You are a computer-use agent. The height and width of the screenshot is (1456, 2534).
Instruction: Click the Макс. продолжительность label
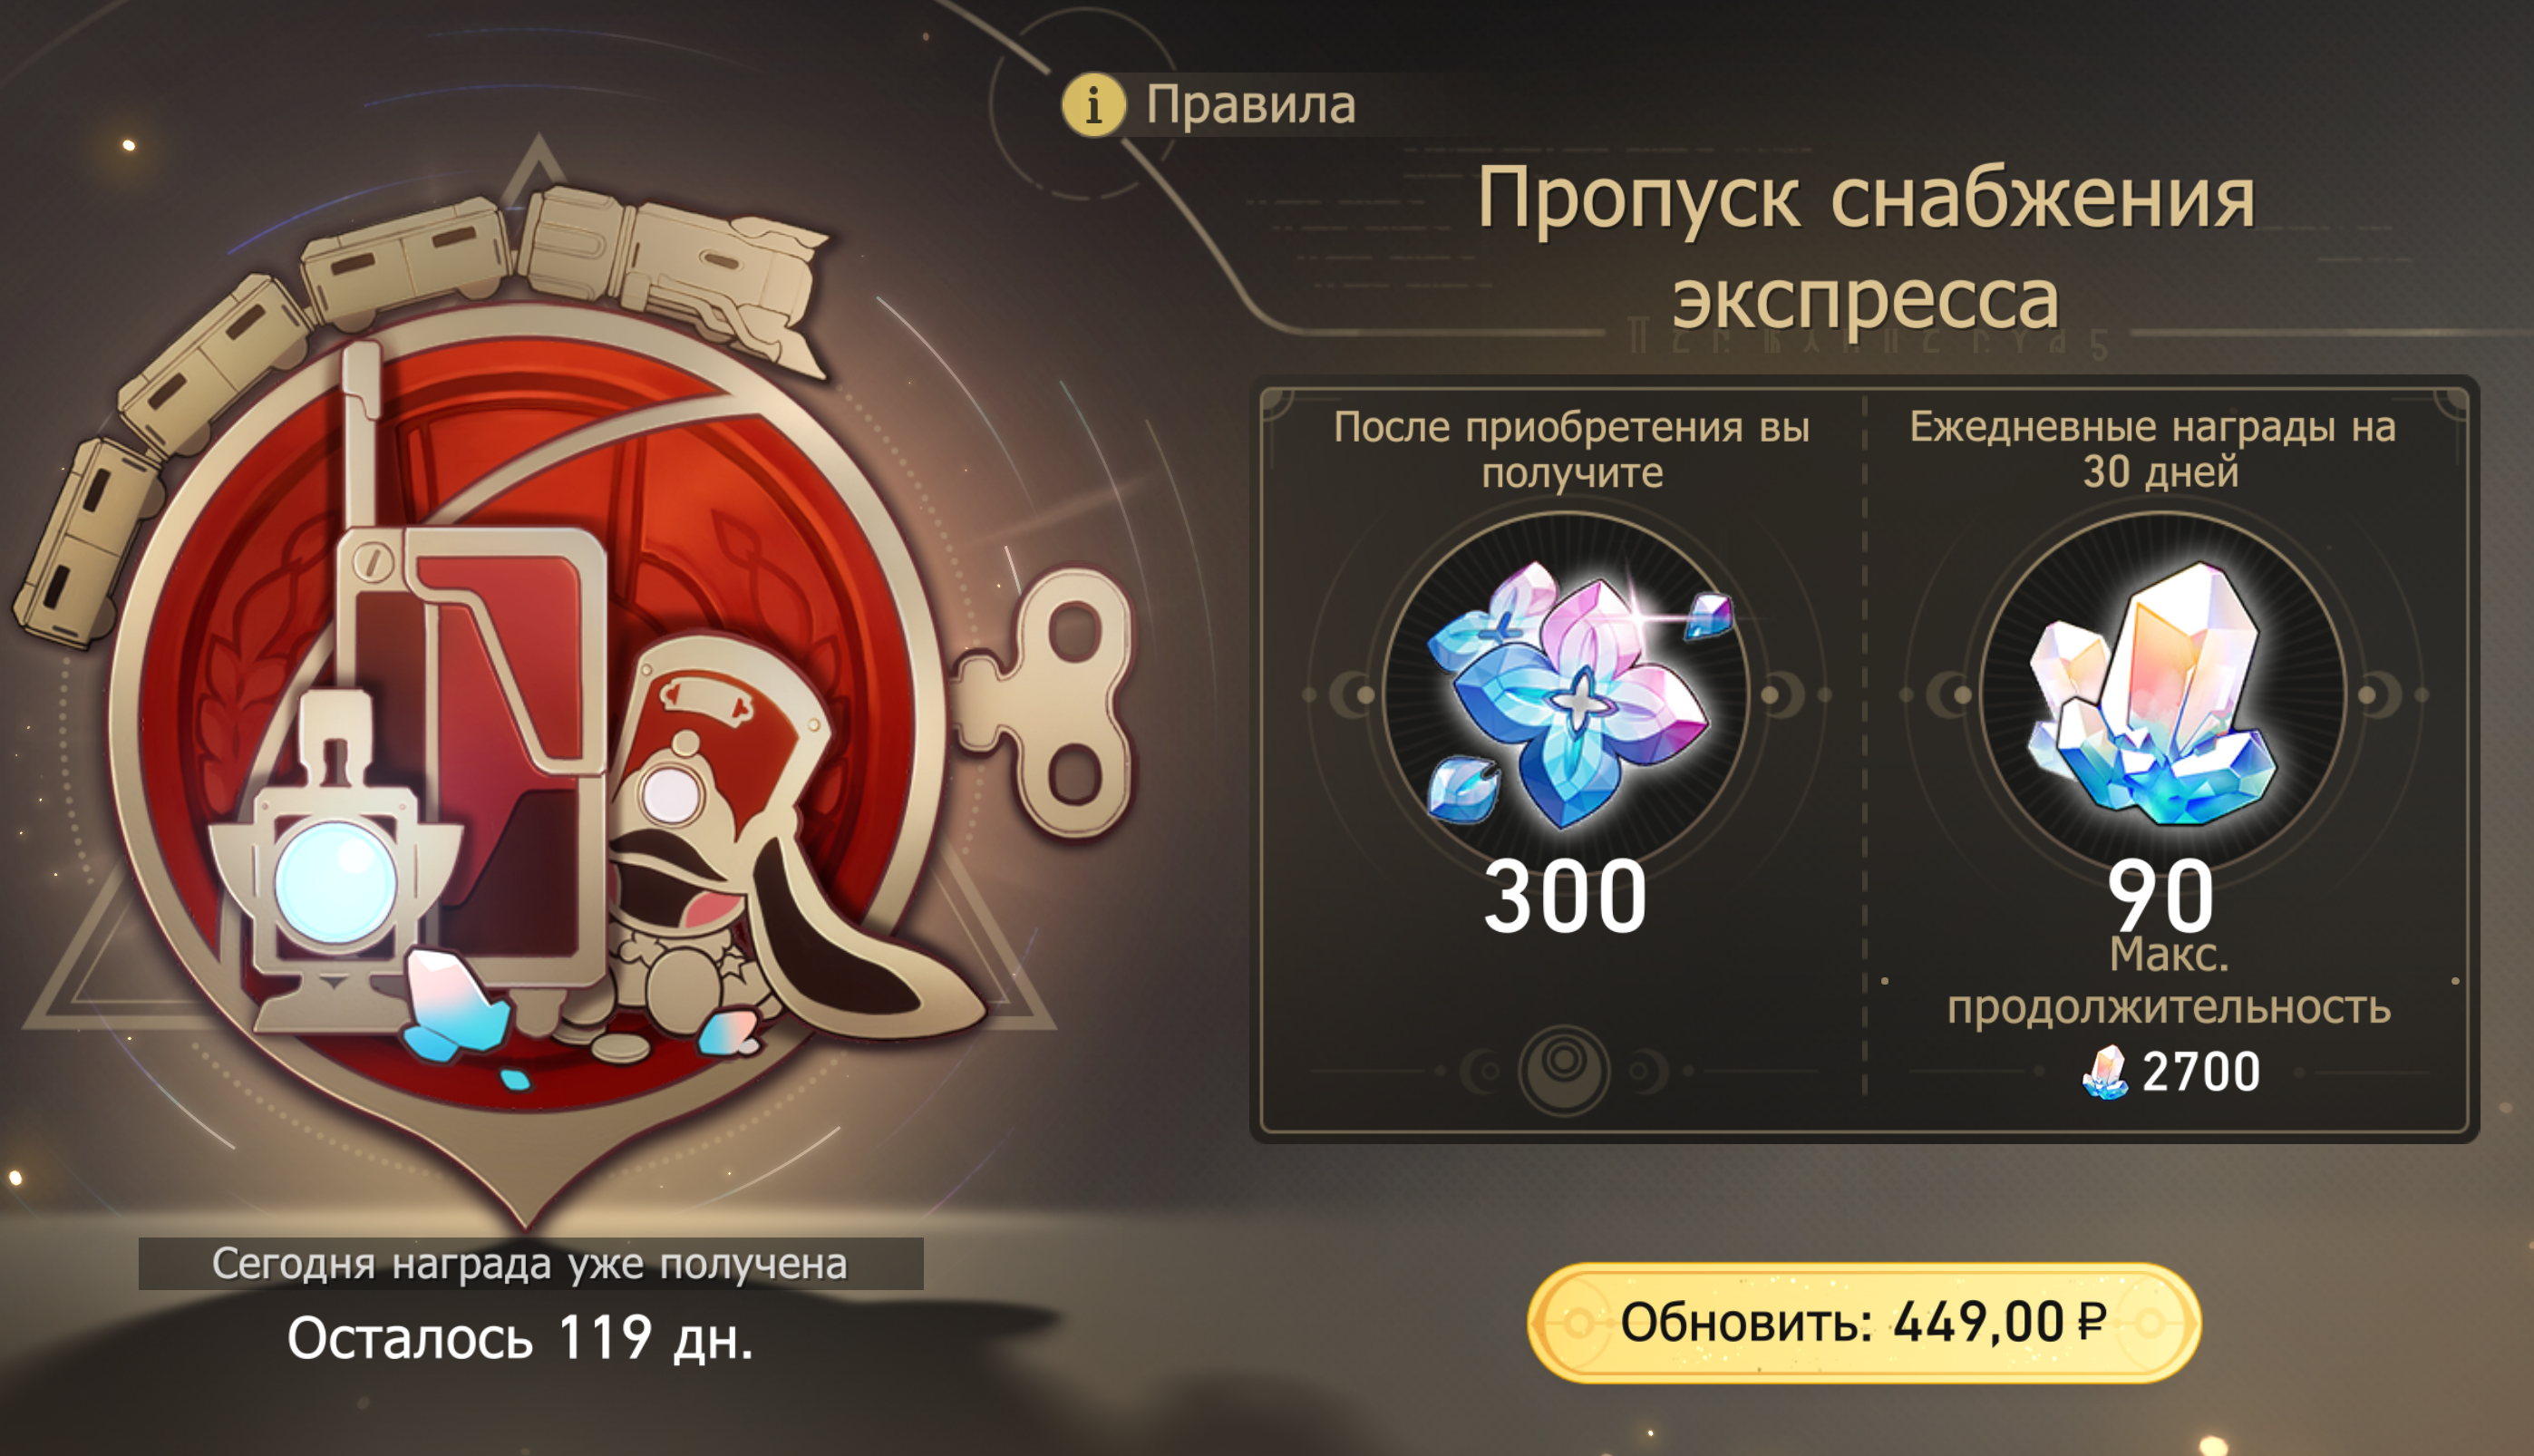(x=2169, y=981)
